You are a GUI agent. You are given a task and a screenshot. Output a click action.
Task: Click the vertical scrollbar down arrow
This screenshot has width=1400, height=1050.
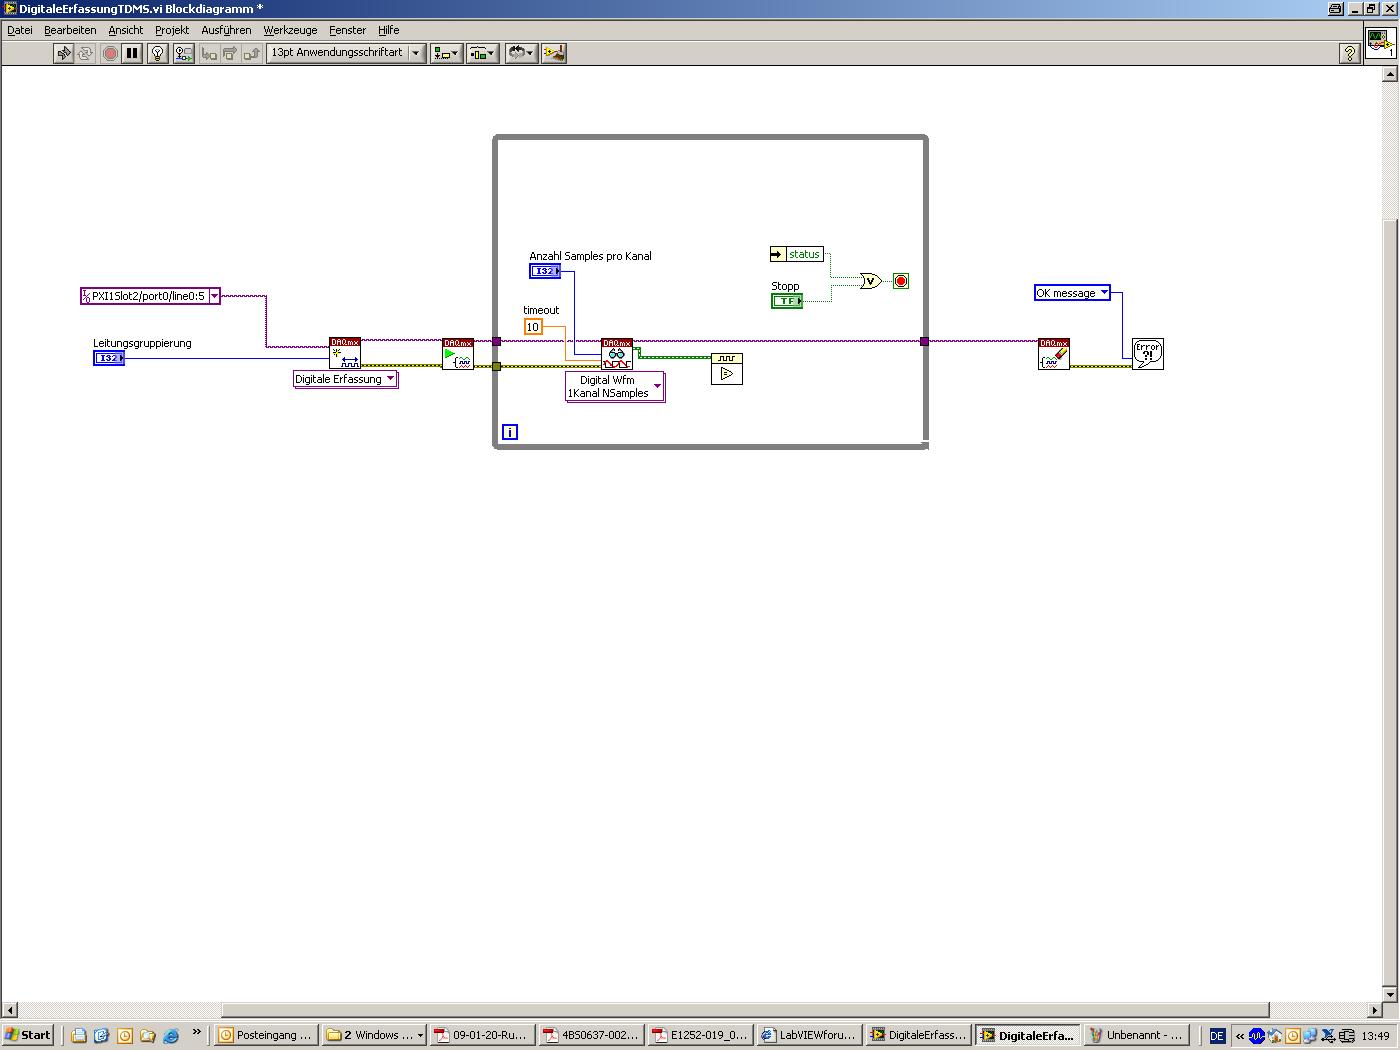point(1391,994)
